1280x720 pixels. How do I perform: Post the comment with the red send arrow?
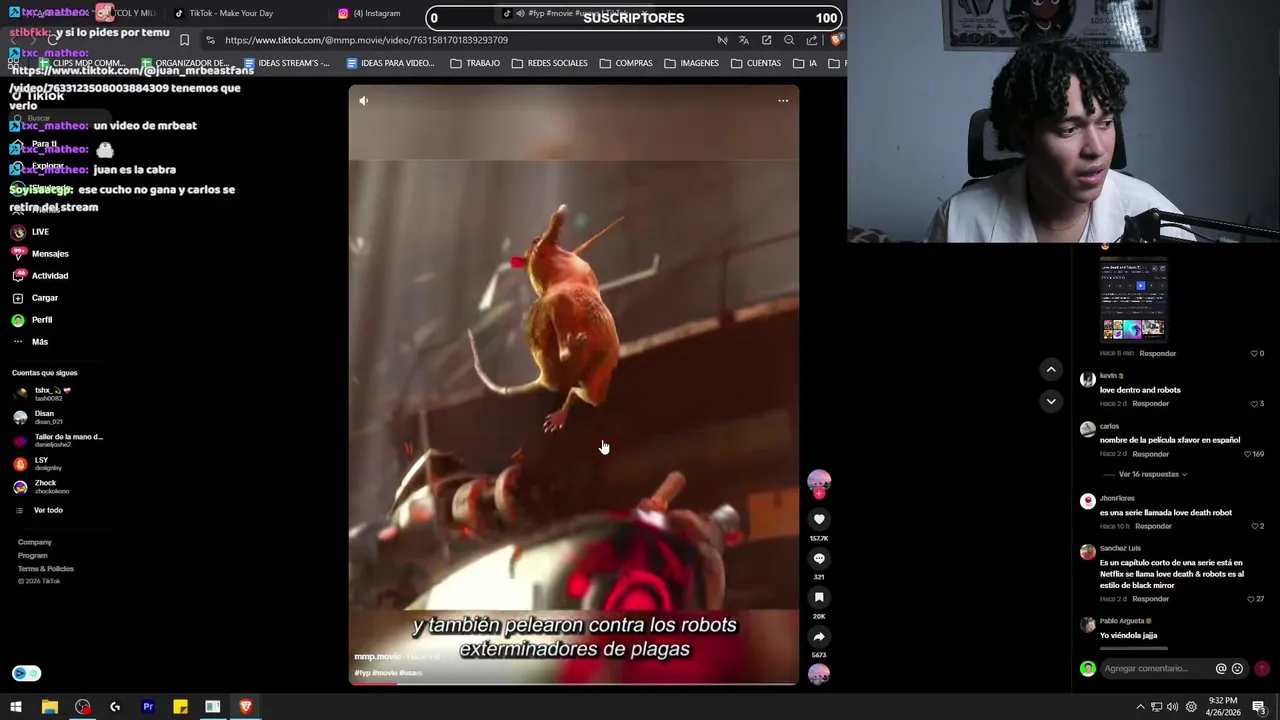click(x=1262, y=668)
